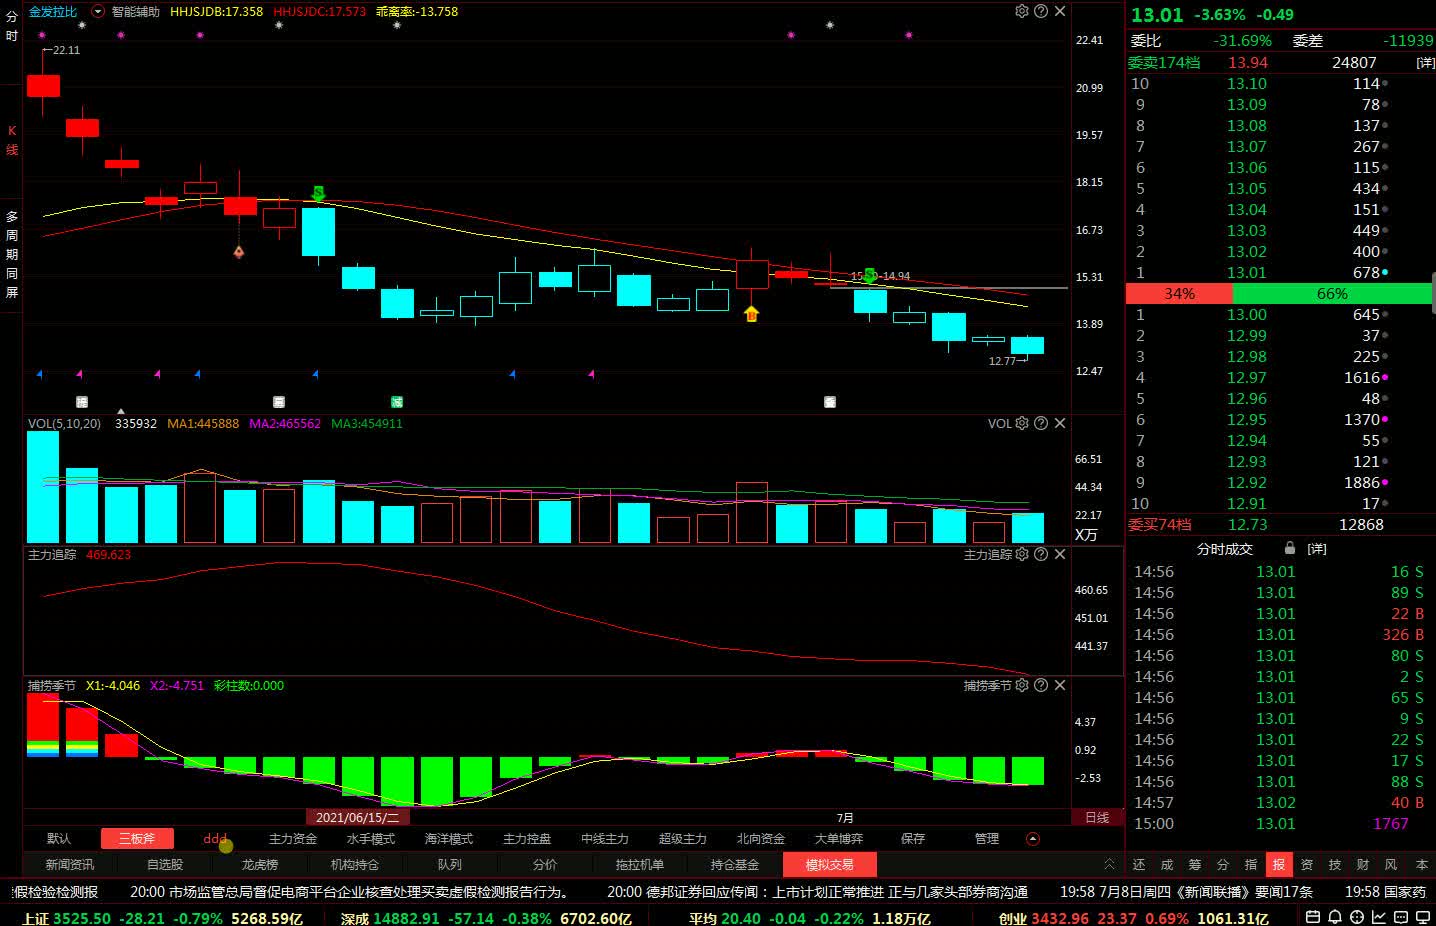This screenshot has height=926, width=1436.
Task: Select the 海洋模式 template tab
Action: click(449, 839)
